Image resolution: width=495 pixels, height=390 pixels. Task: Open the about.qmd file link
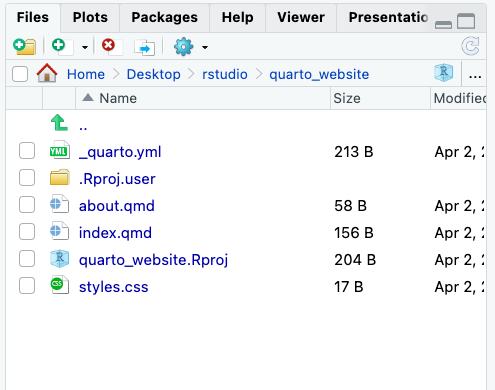coord(117,206)
